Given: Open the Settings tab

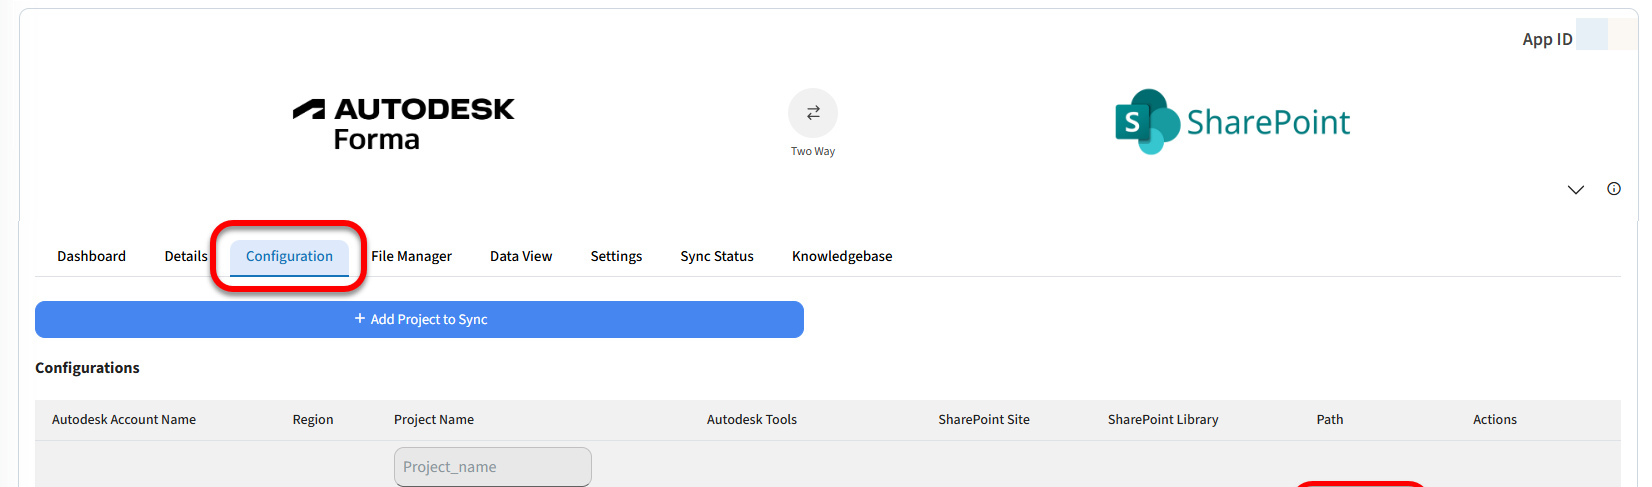Looking at the screenshot, I should tap(616, 256).
